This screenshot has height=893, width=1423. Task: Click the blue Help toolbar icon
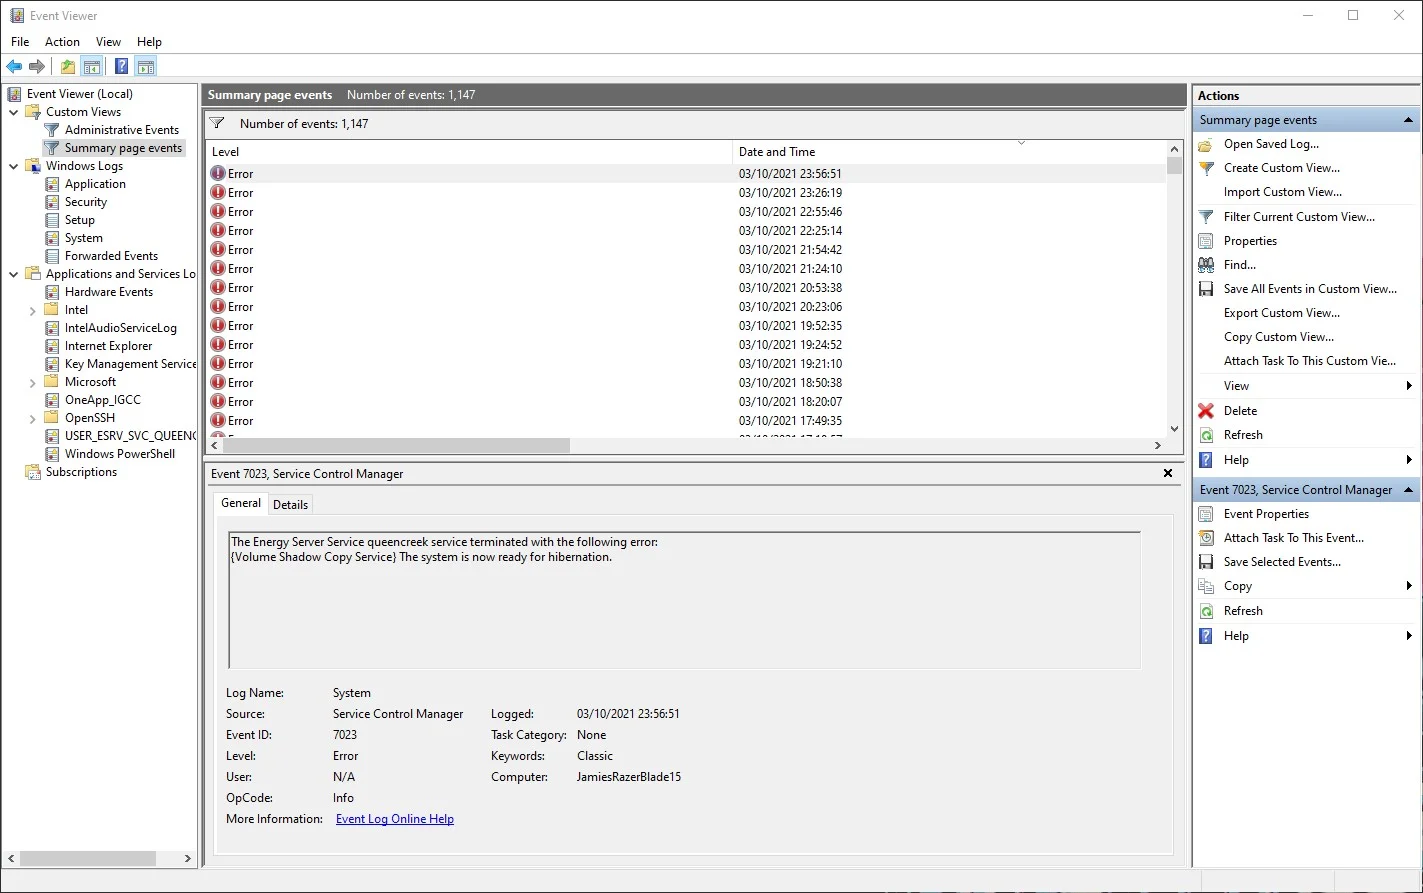click(121, 67)
